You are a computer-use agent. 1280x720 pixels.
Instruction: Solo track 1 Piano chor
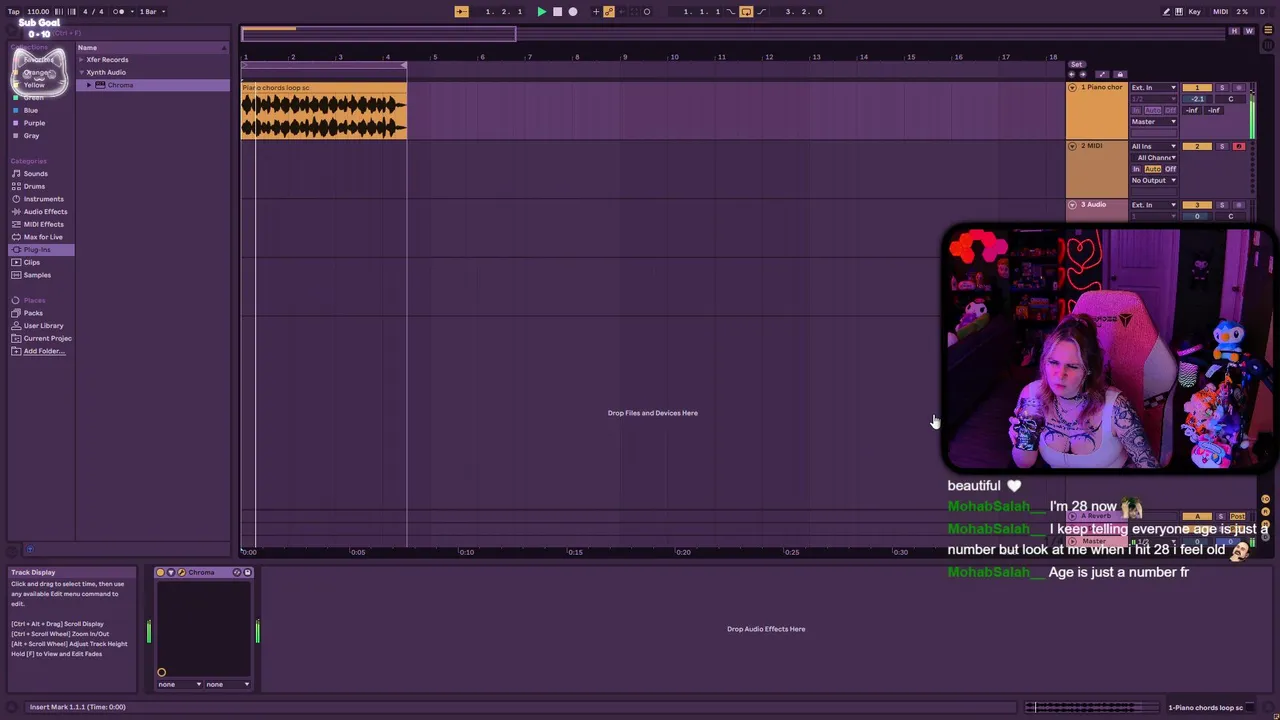click(x=1222, y=87)
